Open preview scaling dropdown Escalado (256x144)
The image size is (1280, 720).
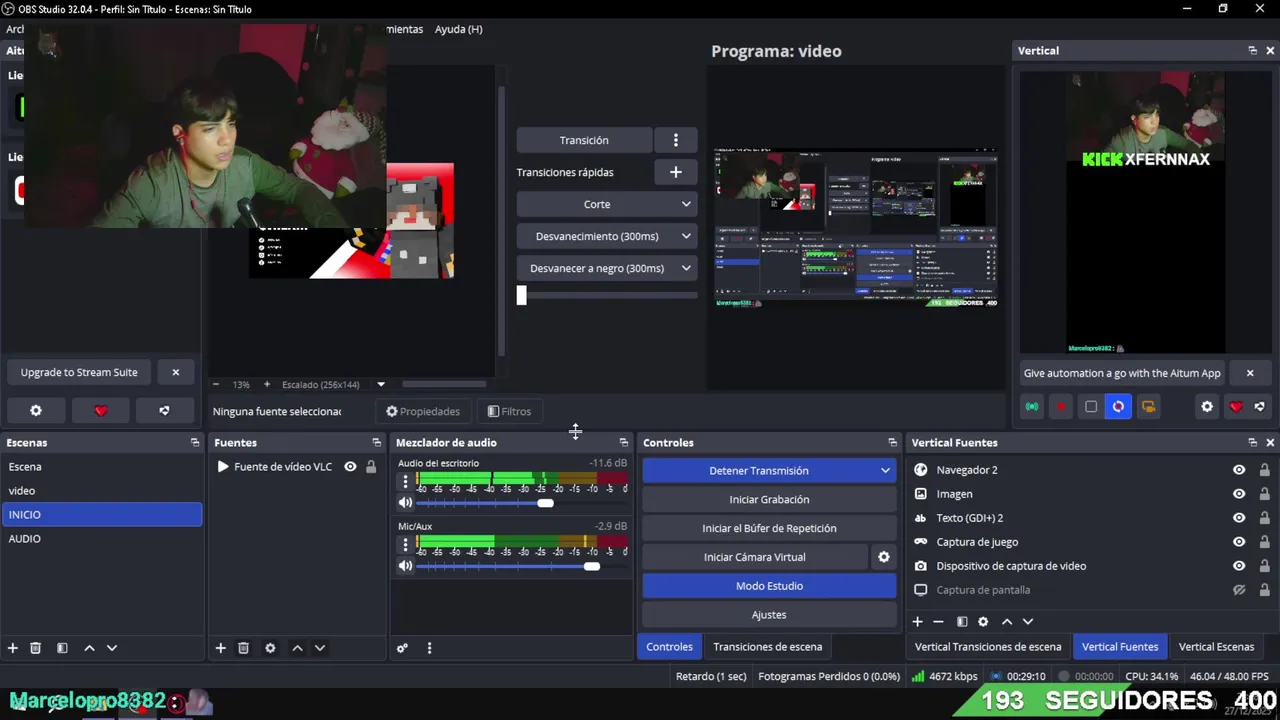[x=380, y=384]
